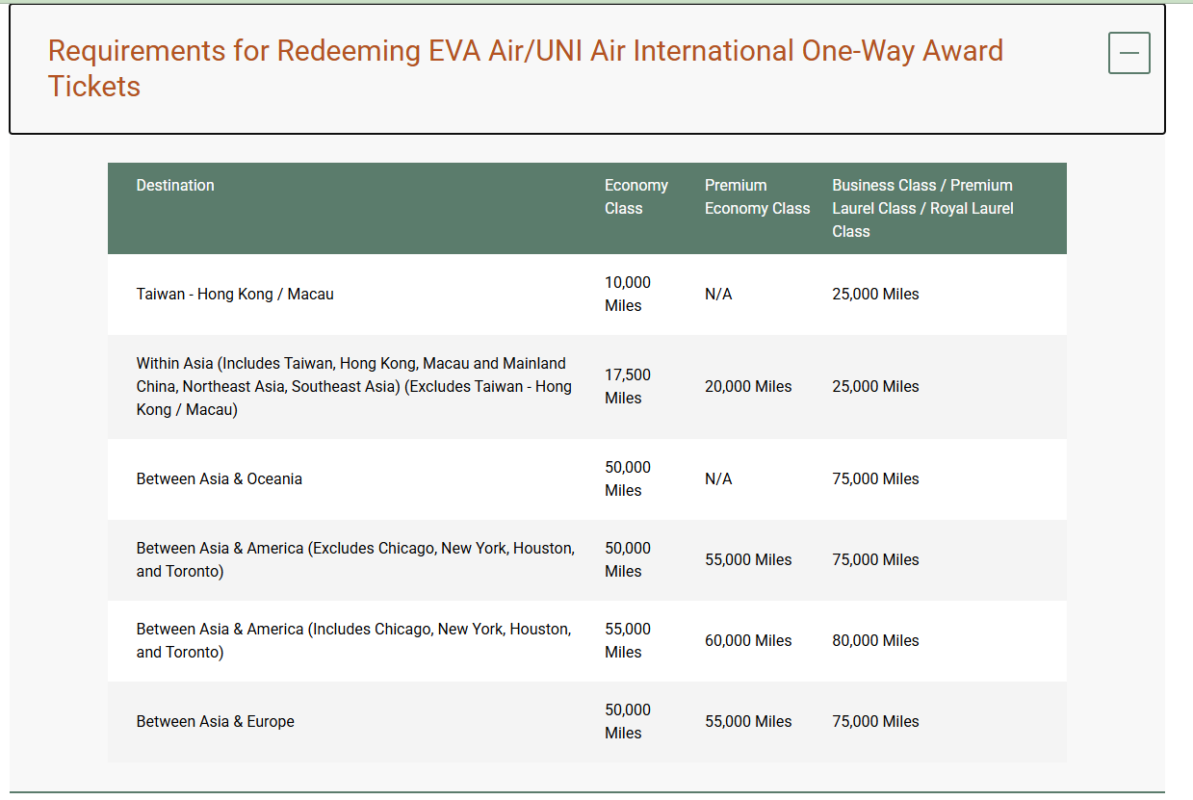Click '55,000 Miles' economy in Includes Chicago row
This screenshot has width=1193, height=800.
[628, 641]
